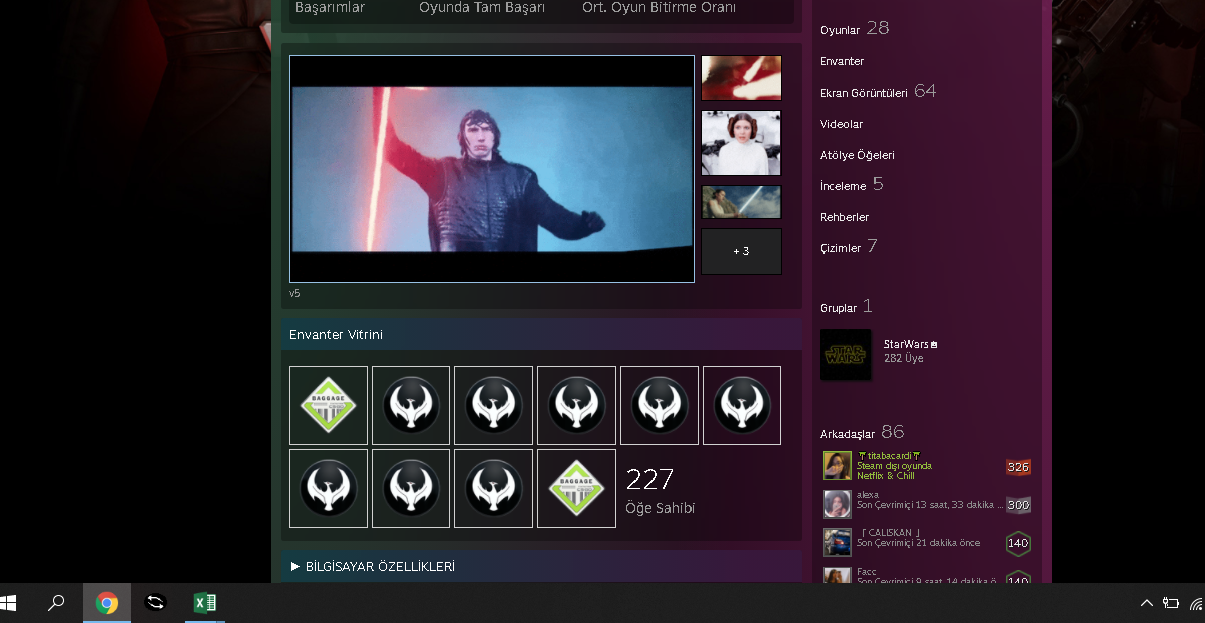1205x623 pixels.
Task: Open the Oyunlar 28 games link
Action: (x=854, y=29)
